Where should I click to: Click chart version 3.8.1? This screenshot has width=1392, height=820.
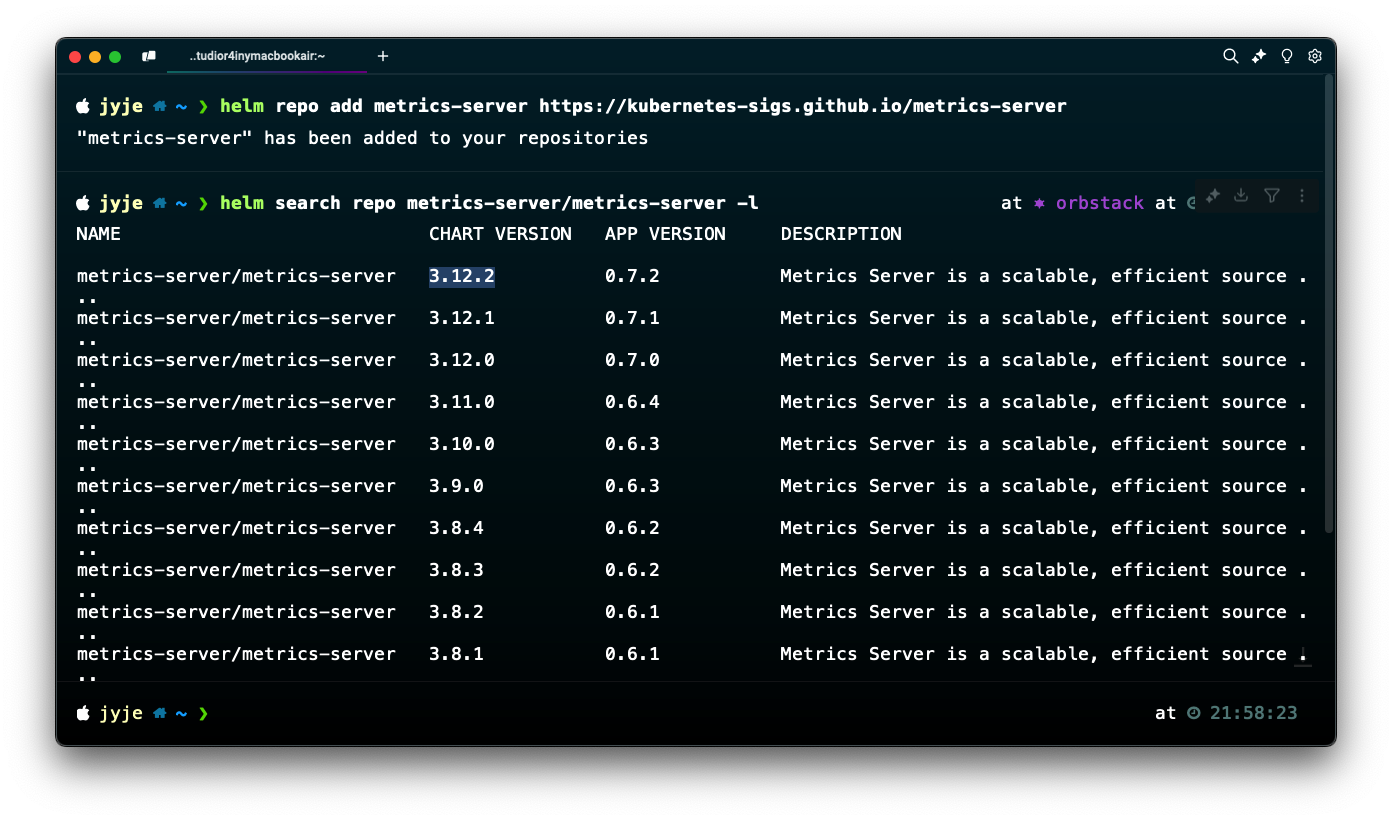coord(456,654)
